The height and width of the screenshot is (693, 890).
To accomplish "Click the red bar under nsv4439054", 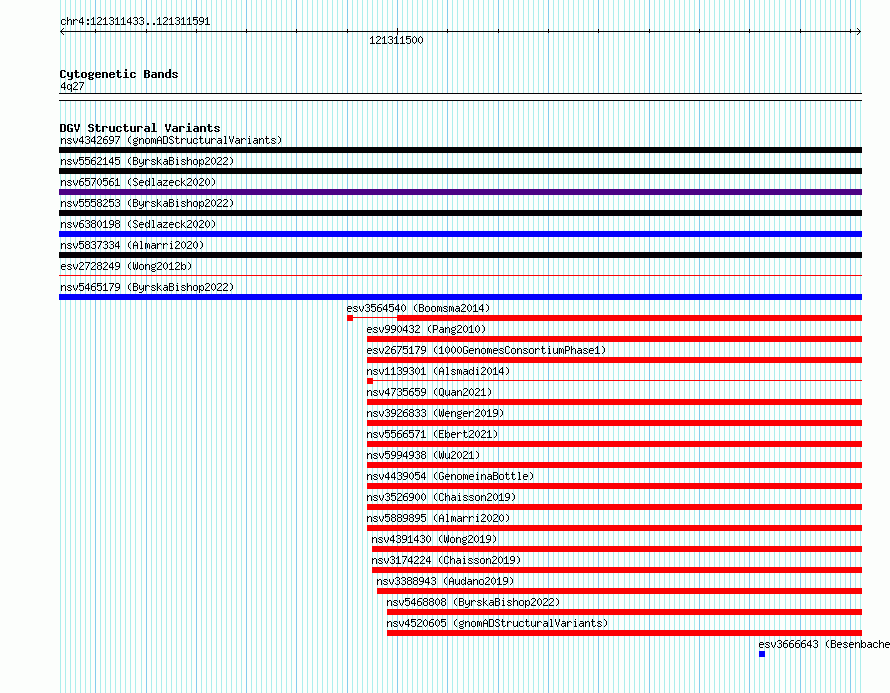I will pyautogui.click(x=614, y=486).
